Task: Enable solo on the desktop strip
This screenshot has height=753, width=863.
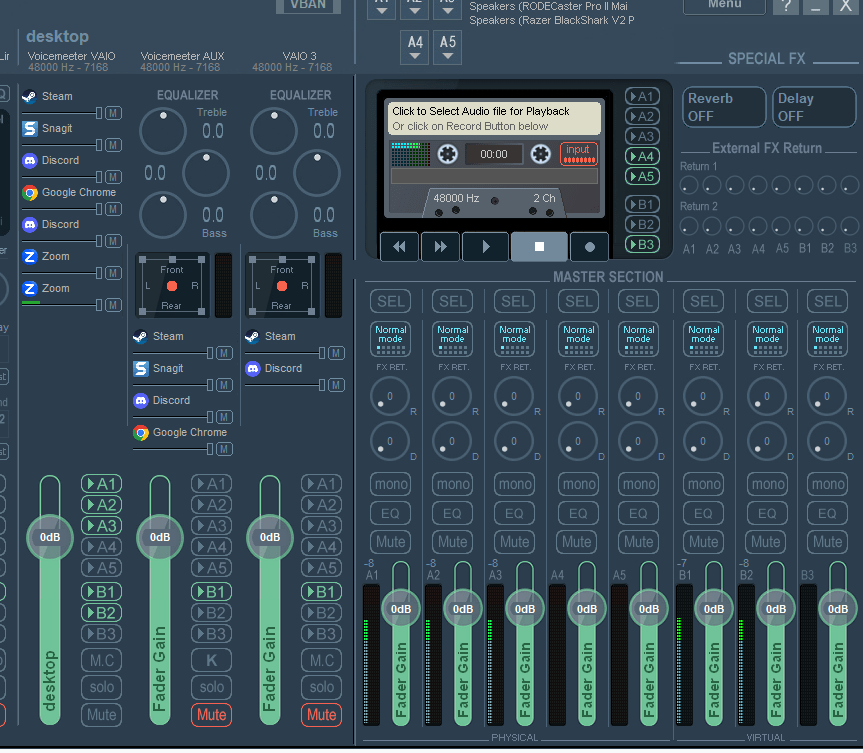Action: point(102,687)
